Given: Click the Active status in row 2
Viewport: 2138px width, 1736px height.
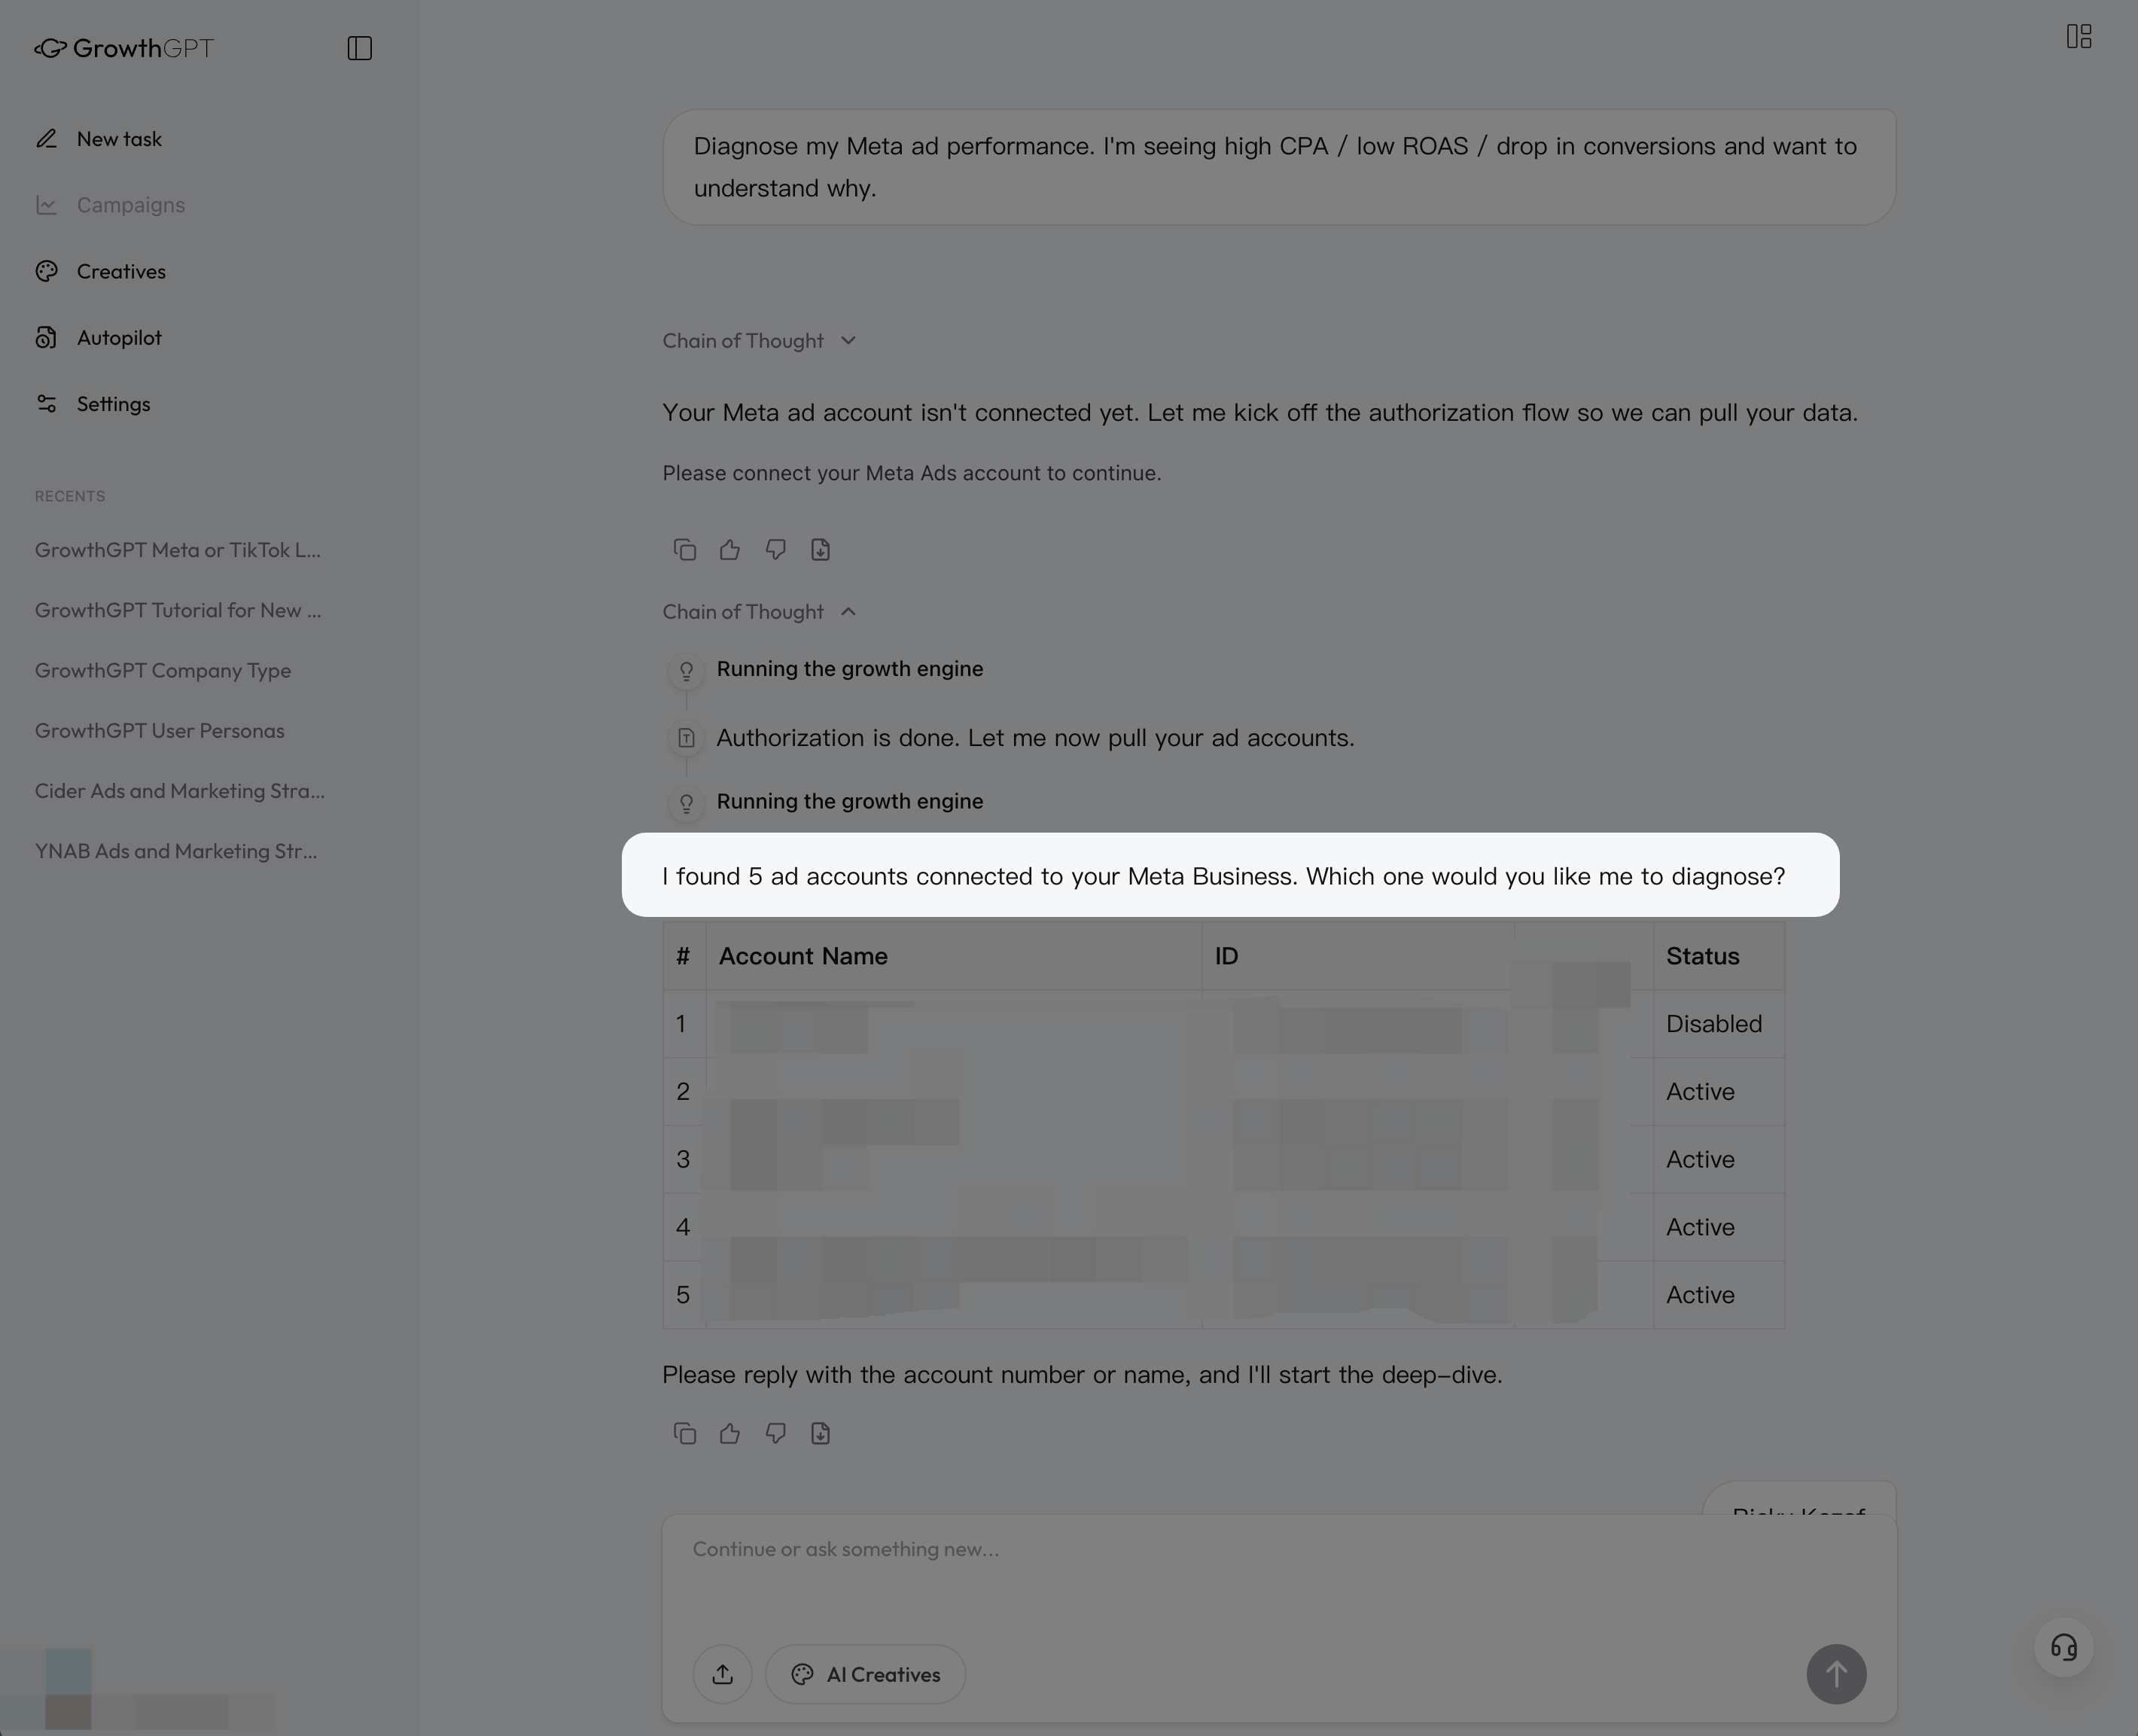Looking at the screenshot, I should pyautogui.click(x=1700, y=1092).
